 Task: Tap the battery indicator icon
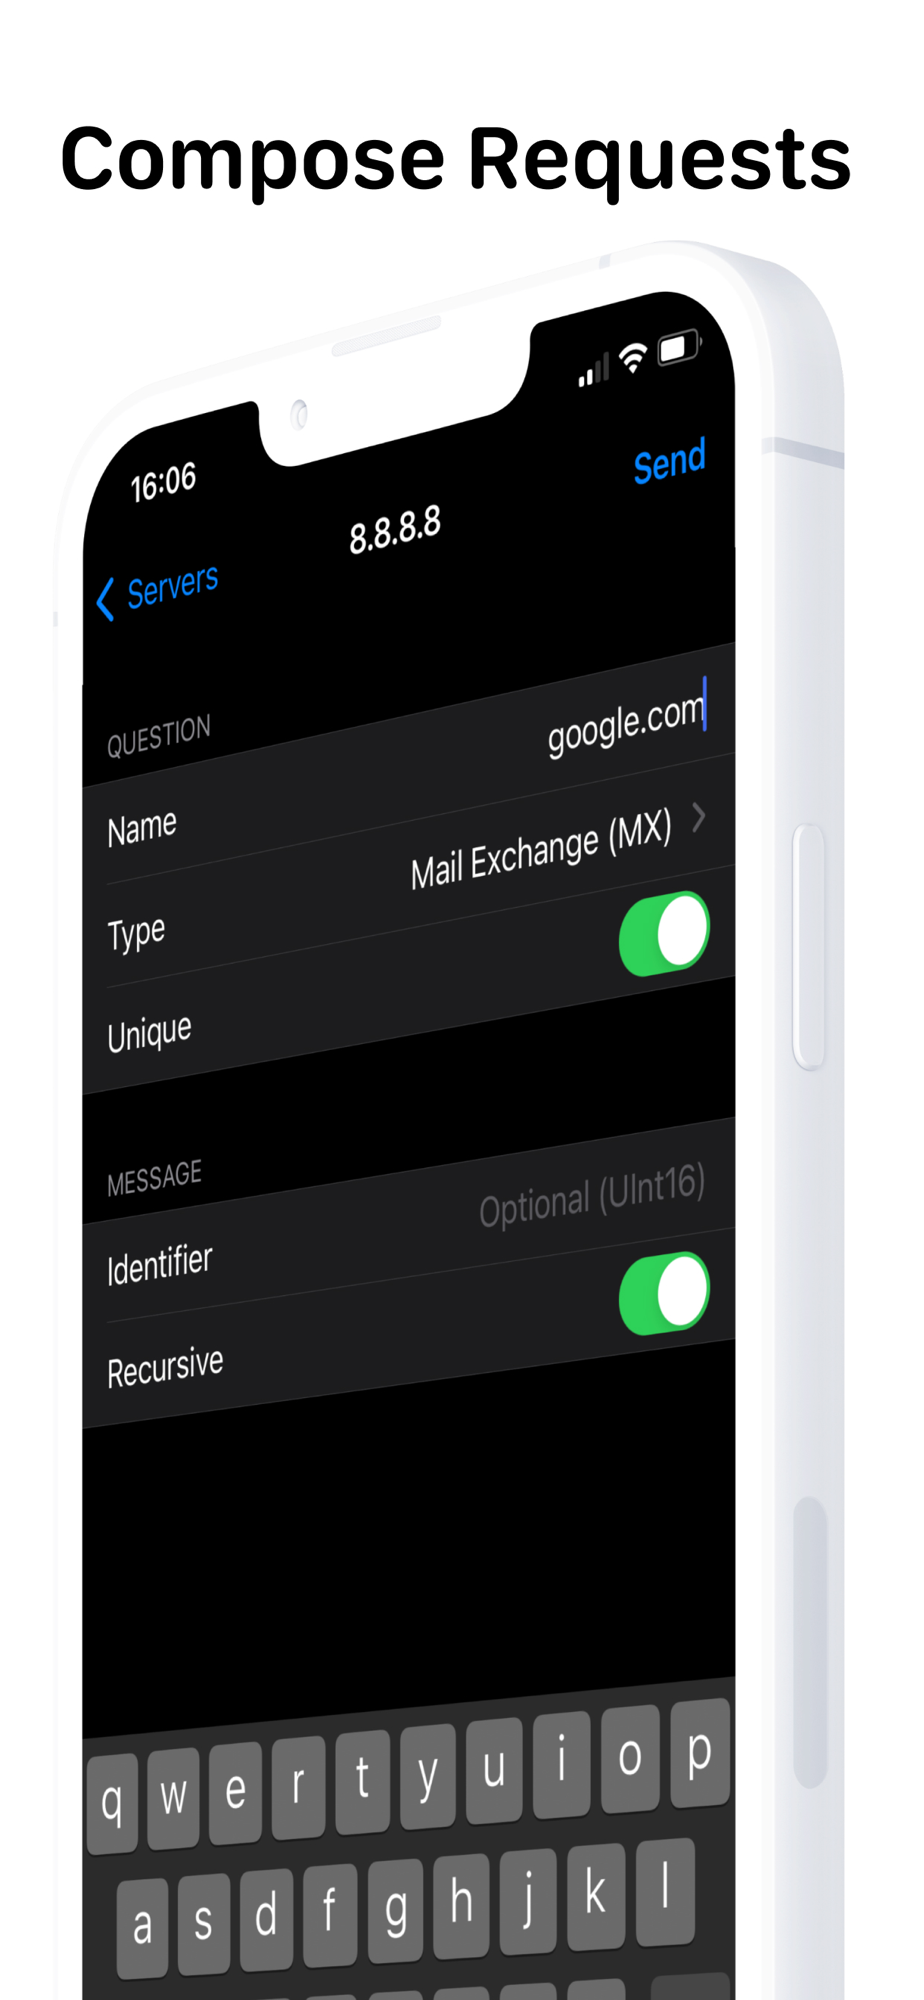coord(679,347)
